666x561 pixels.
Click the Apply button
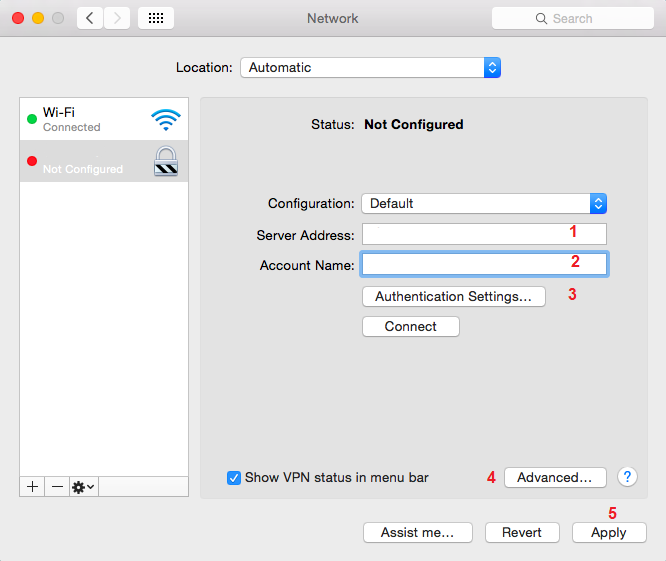(x=608, y=533)
